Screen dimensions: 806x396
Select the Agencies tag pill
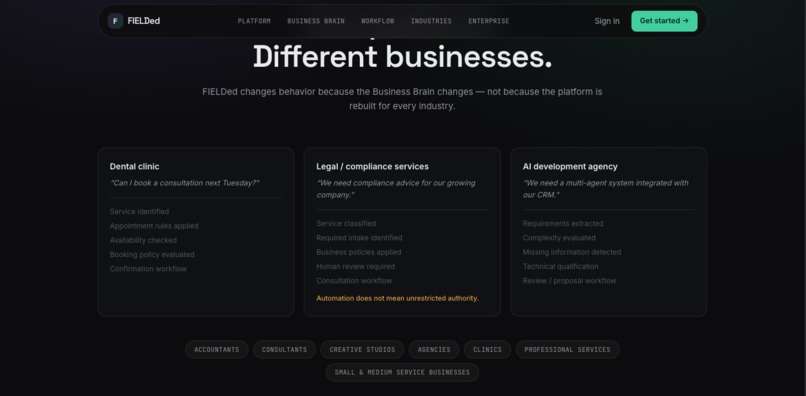pyautogui.click(x=434, y=350)
